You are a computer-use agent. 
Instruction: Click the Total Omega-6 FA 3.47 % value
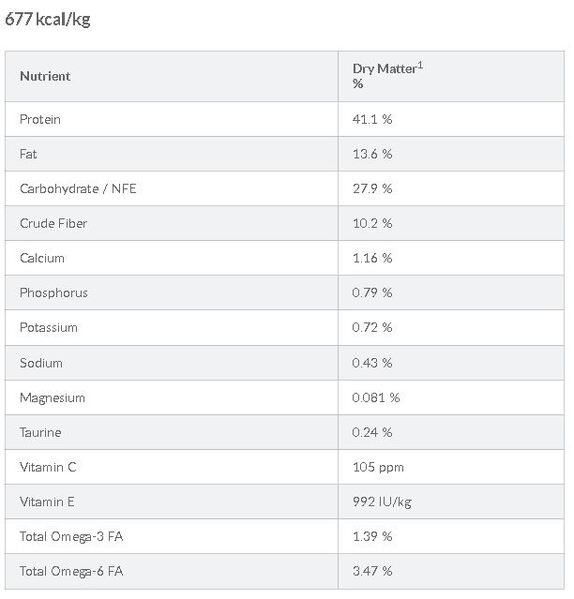372,571
